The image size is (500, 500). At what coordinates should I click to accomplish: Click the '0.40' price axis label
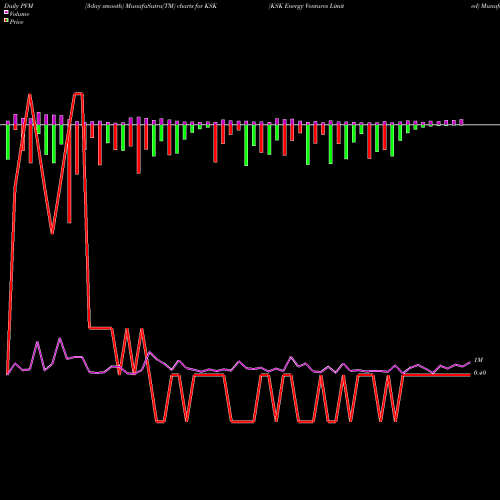pos(480,373)
